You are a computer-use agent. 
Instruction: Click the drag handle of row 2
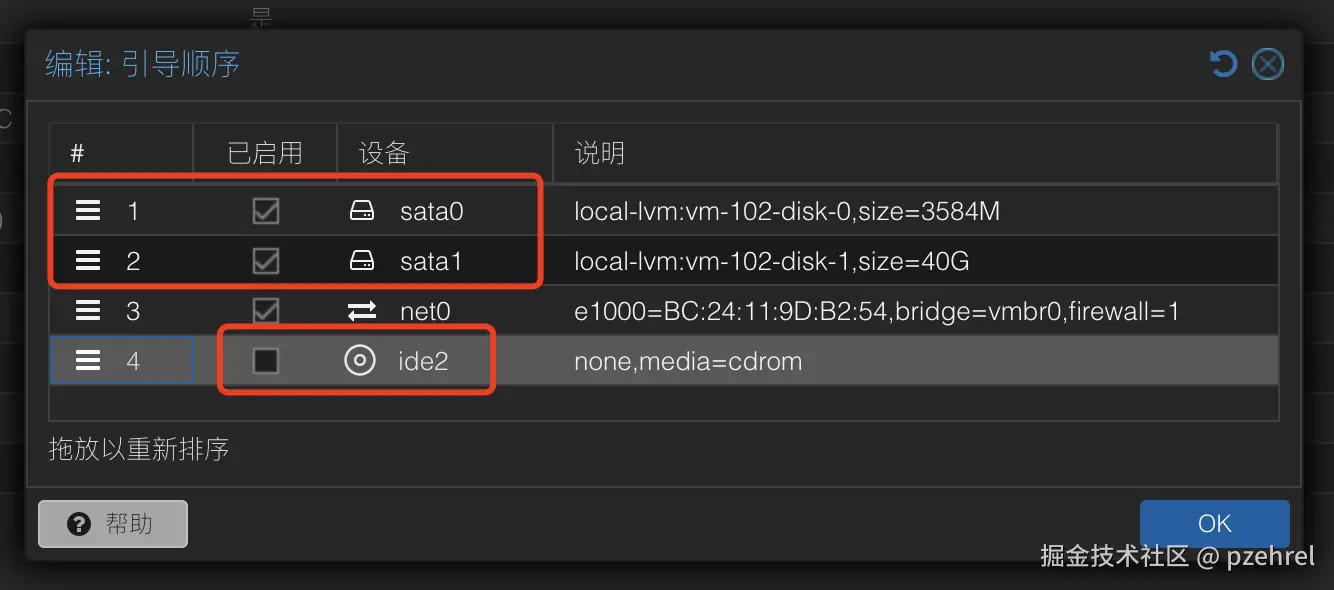click(x=88, y=261)
